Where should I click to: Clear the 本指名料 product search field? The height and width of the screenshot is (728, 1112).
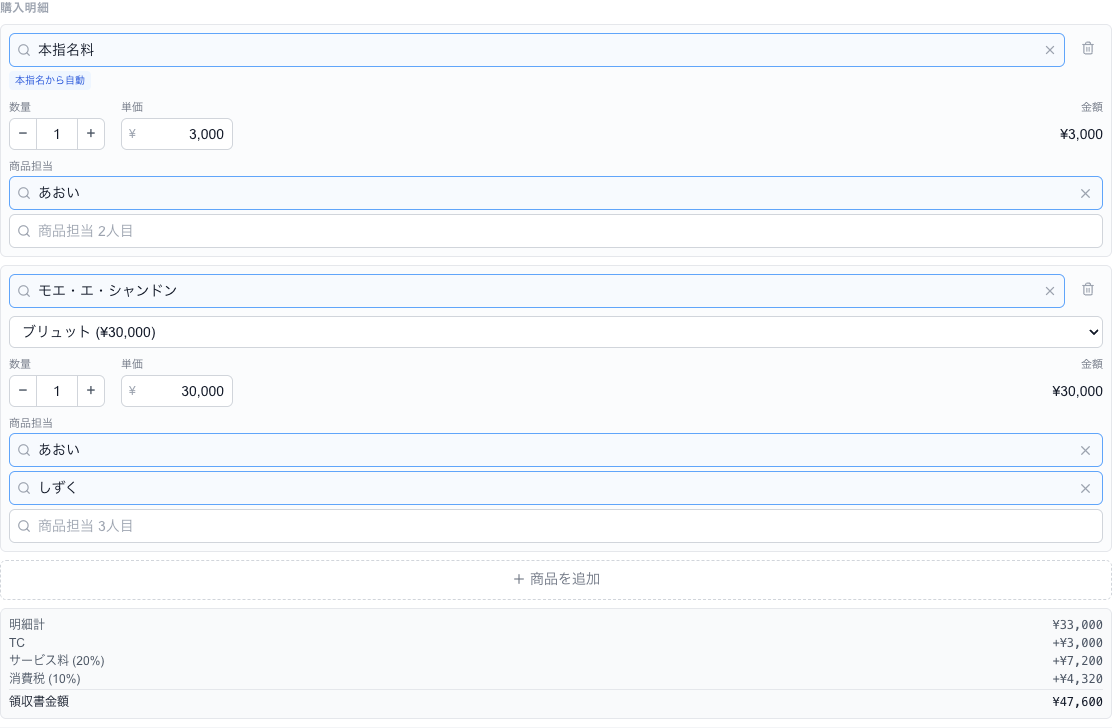[1050, 50]
